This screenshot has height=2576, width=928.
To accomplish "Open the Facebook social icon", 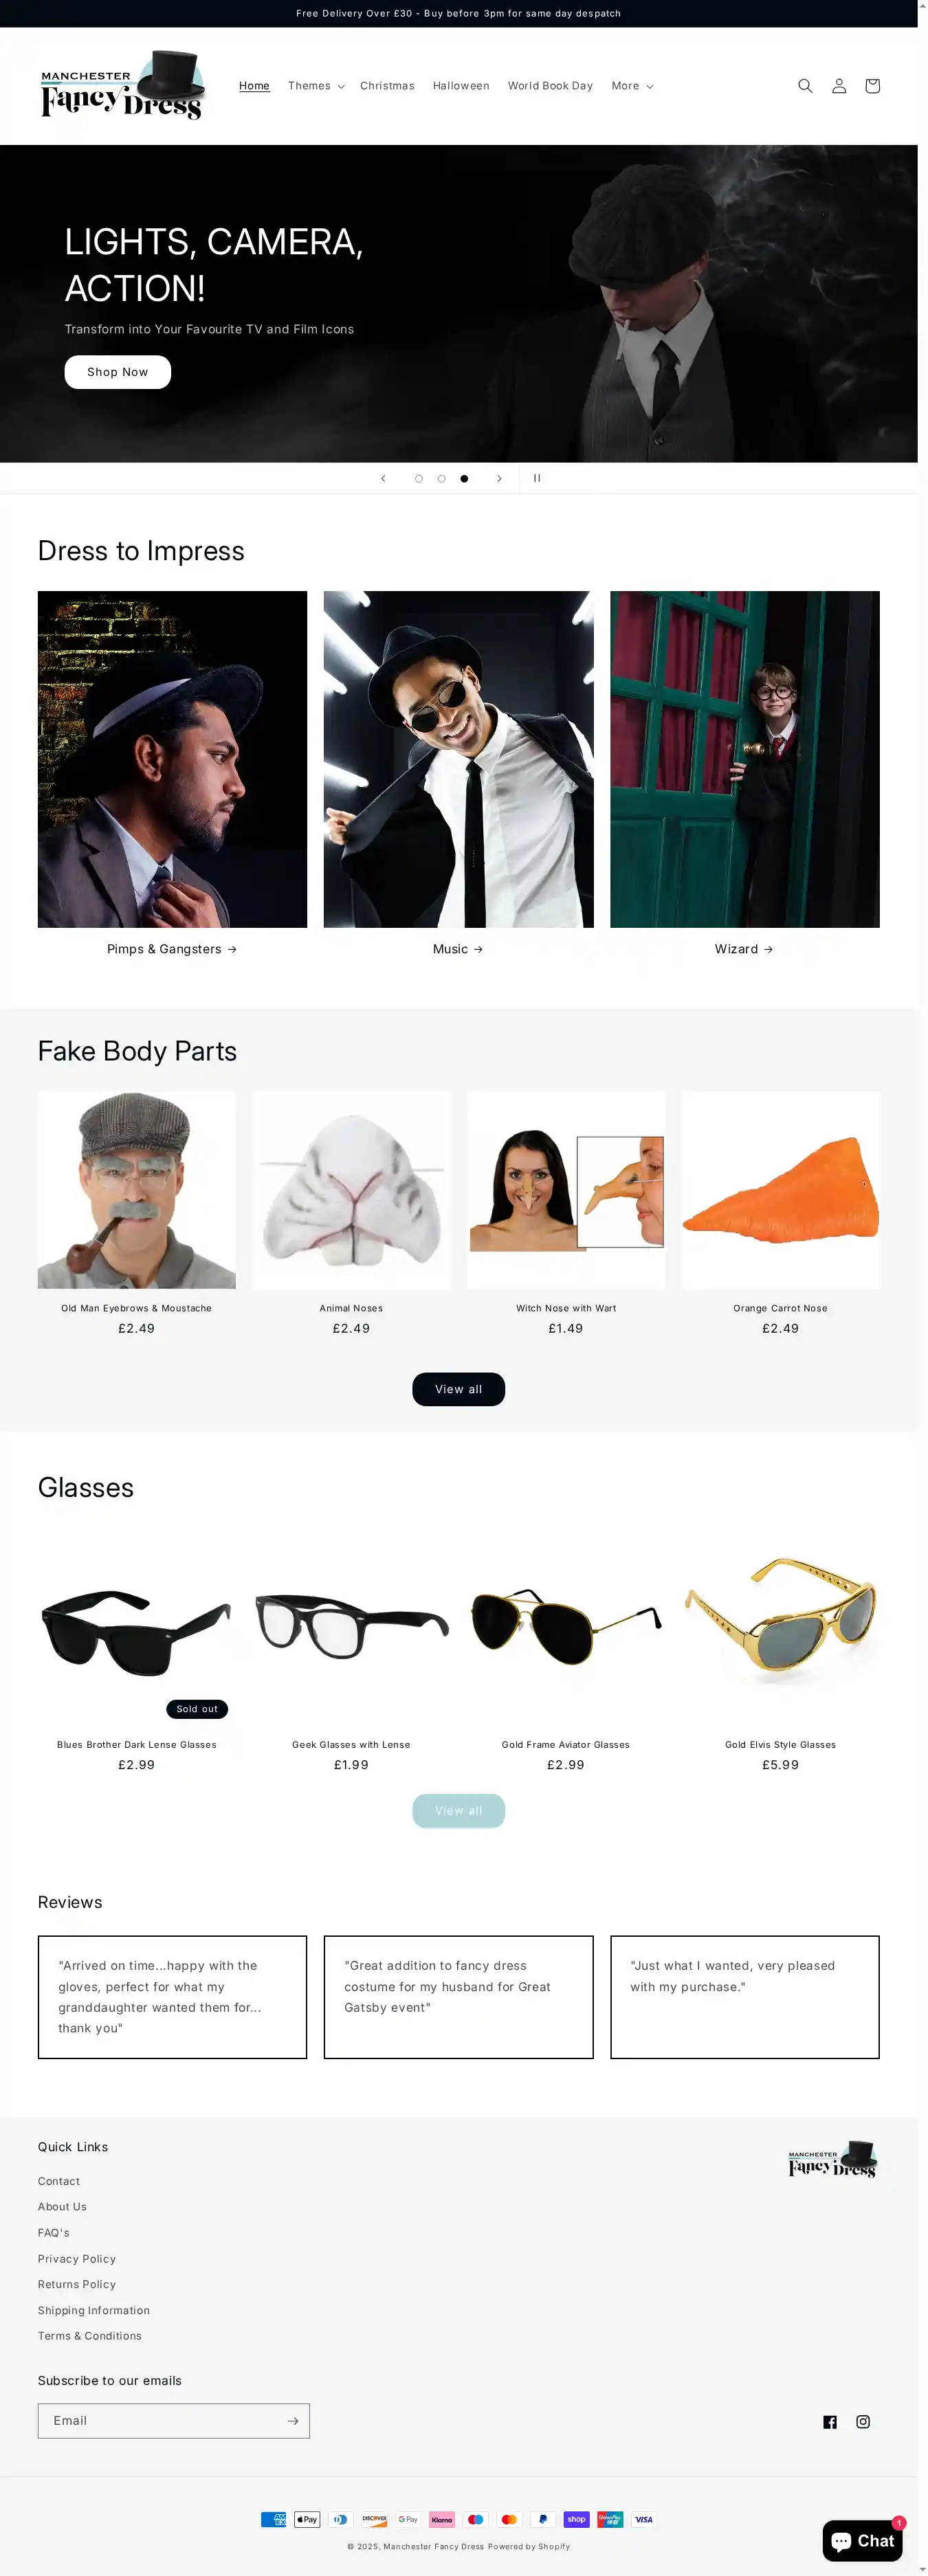I will click(830, 2421).
